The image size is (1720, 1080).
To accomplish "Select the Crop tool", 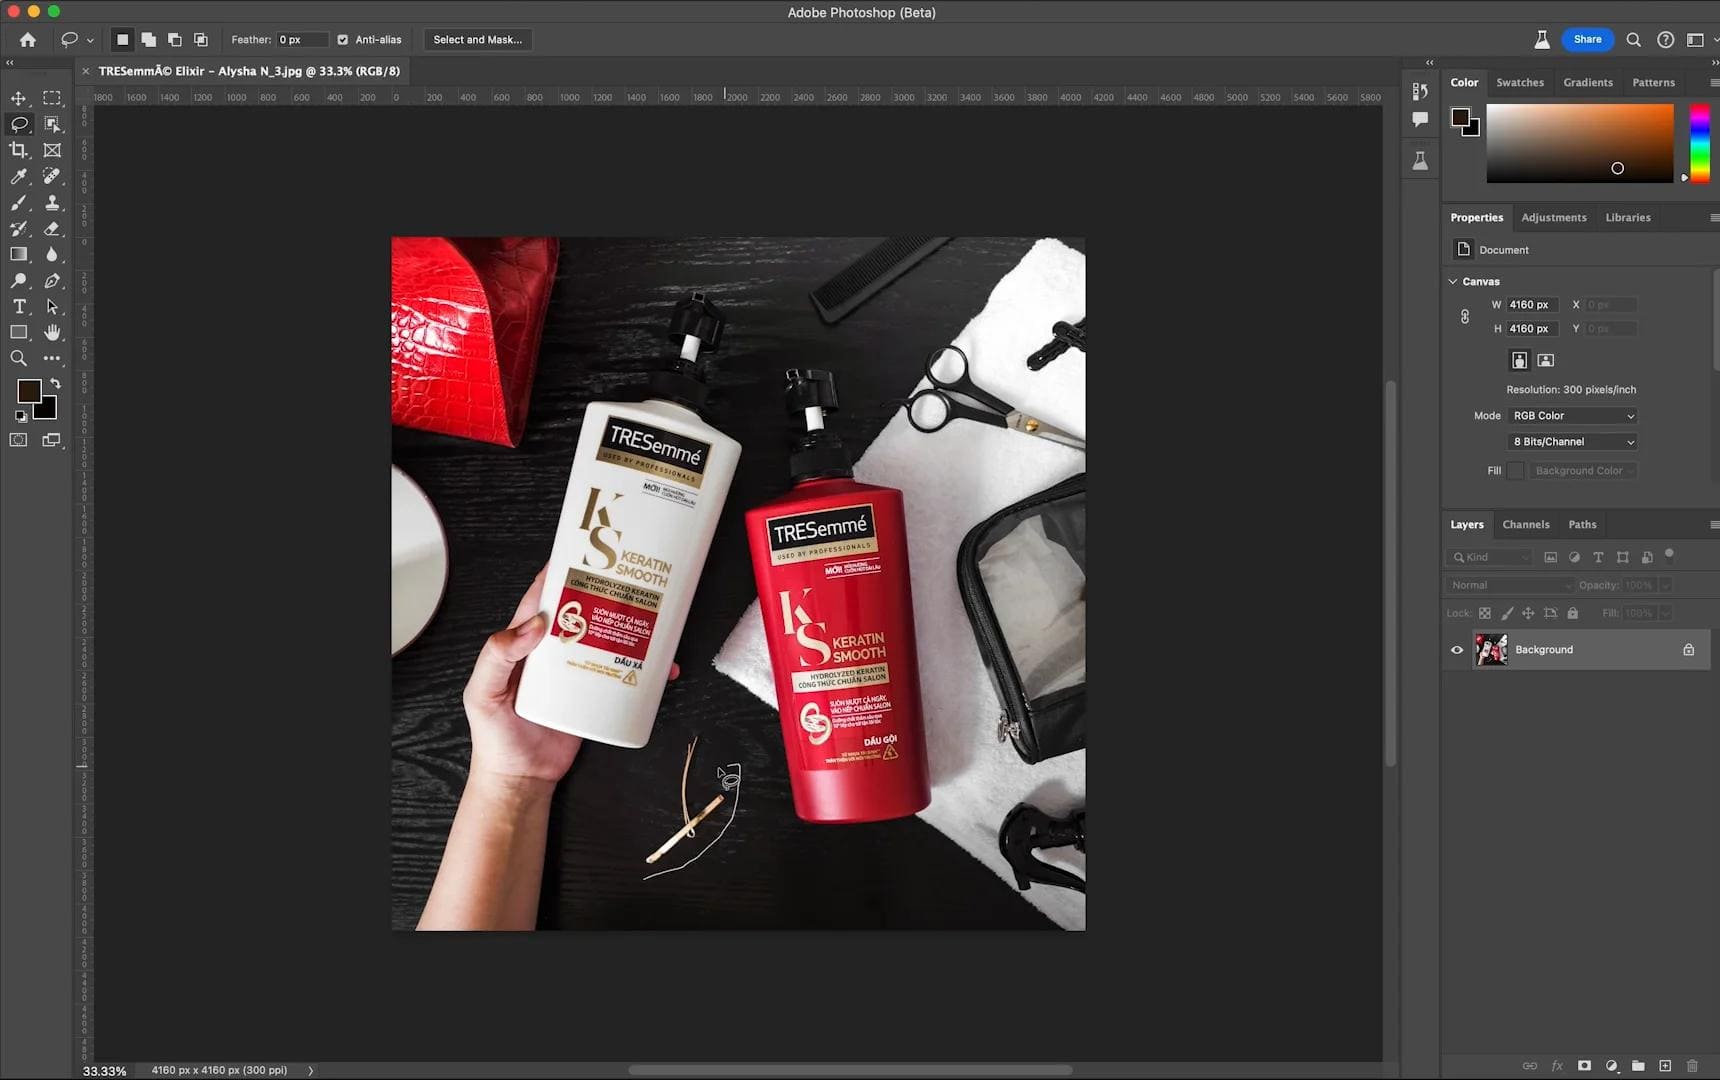I will (x=18, y=150).
